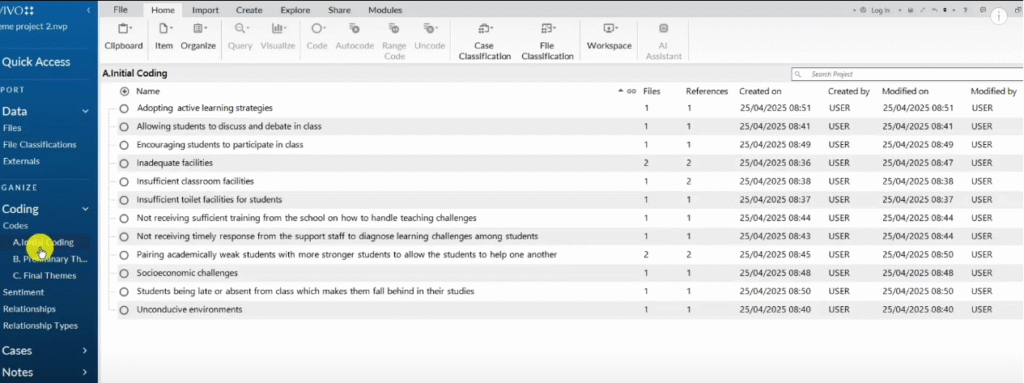Switch to the Share tab
The width and height of the screenshot is (1024, 383).
tap(340, 10)
